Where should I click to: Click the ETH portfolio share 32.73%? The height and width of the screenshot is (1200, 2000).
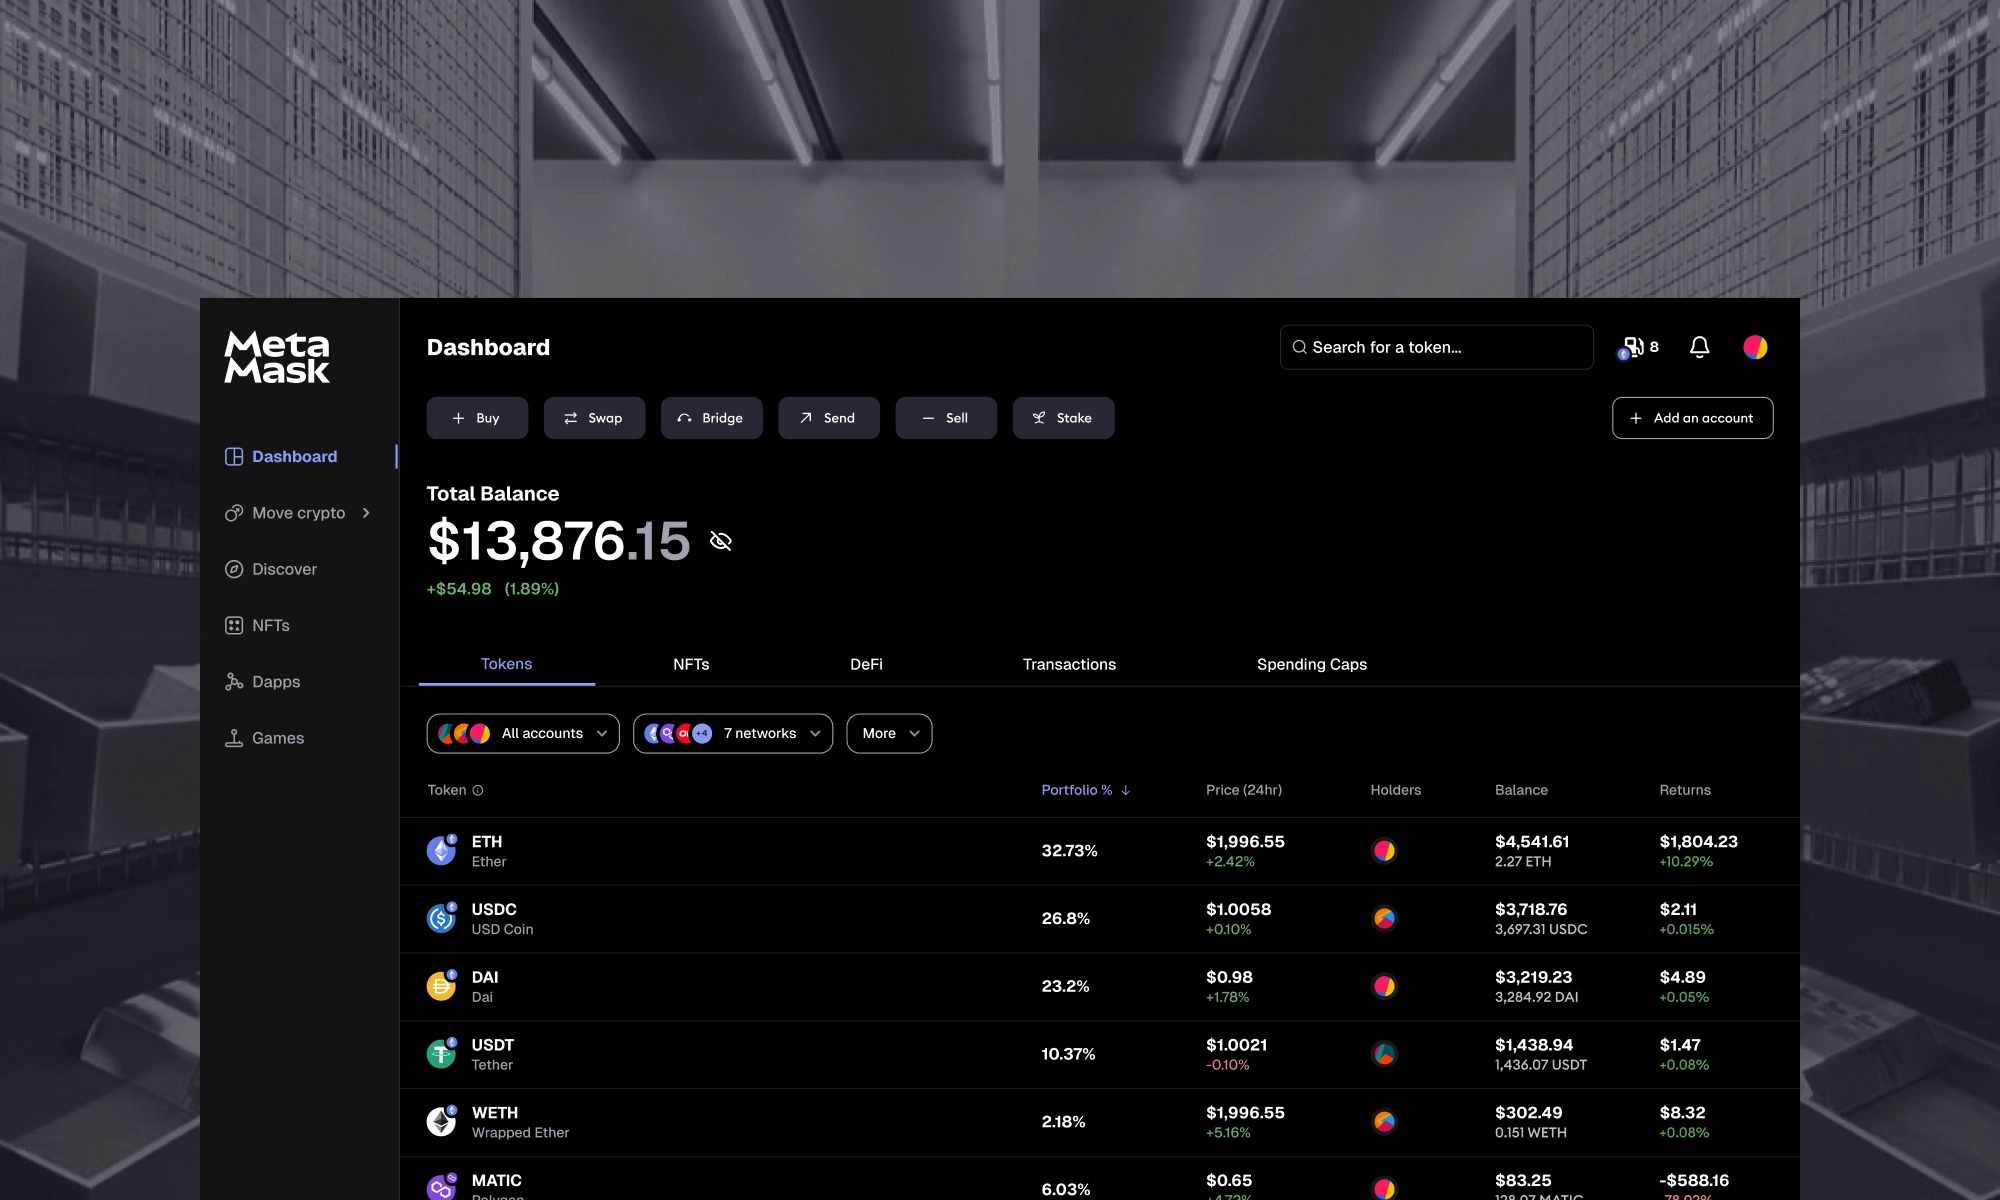tap(1069, 851)
